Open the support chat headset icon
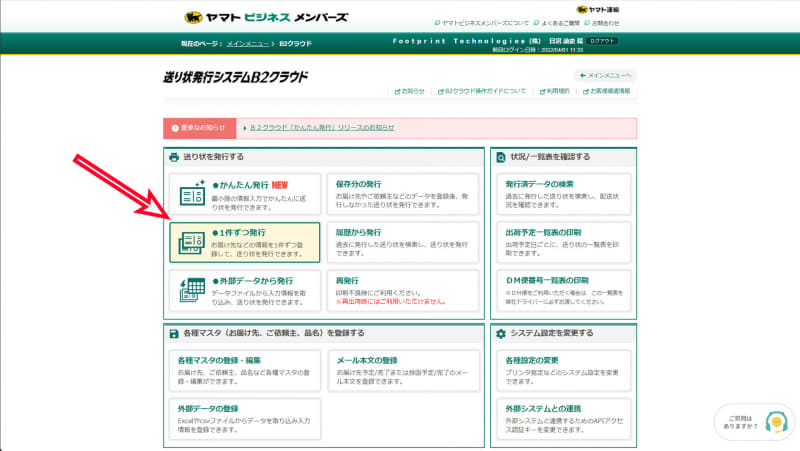The image size is (800, 451). pos(776,422)
